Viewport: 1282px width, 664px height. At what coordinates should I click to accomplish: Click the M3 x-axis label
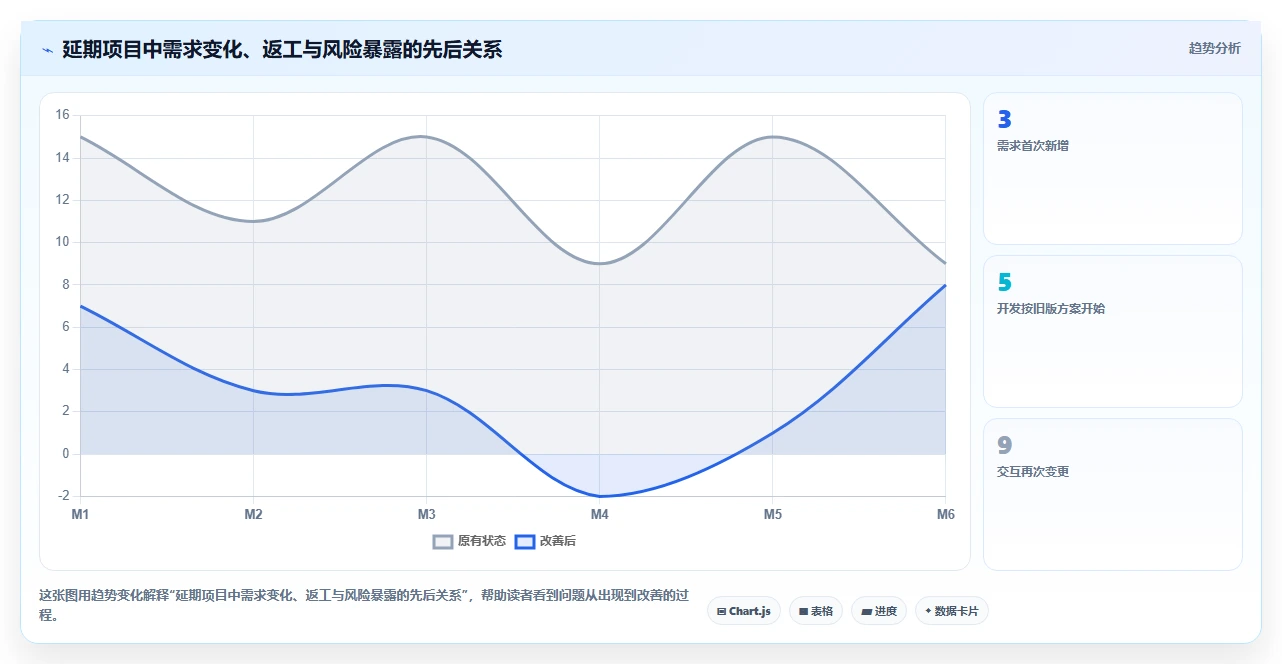click(426, 515)
